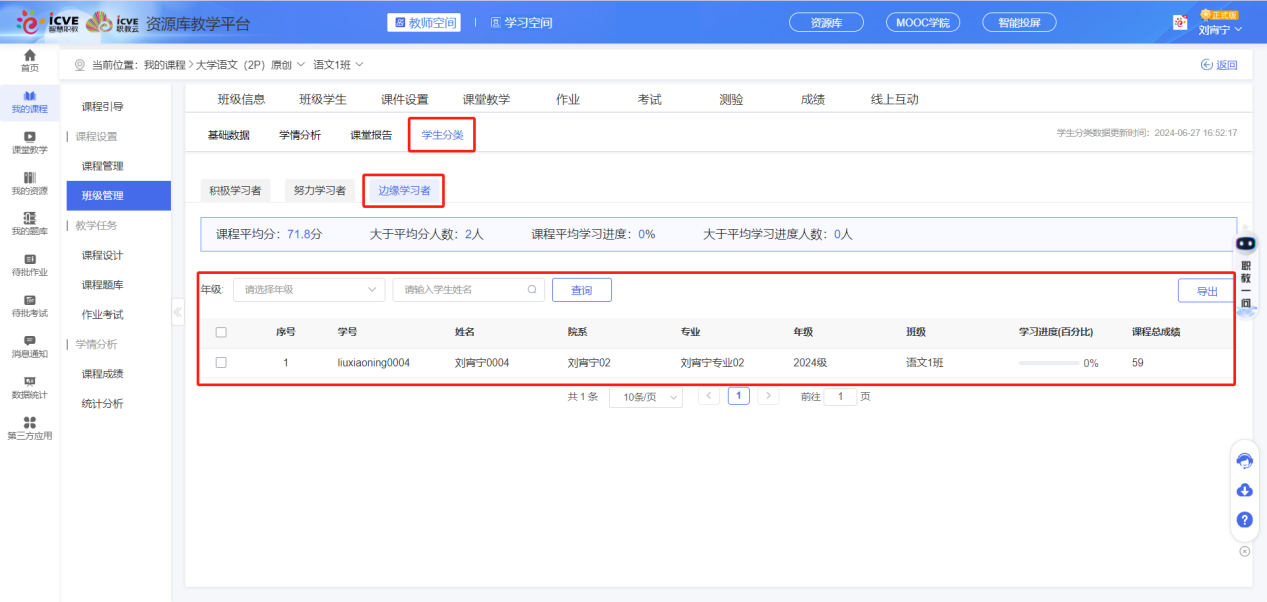Click the 导出 export button

click(1208, 289)
